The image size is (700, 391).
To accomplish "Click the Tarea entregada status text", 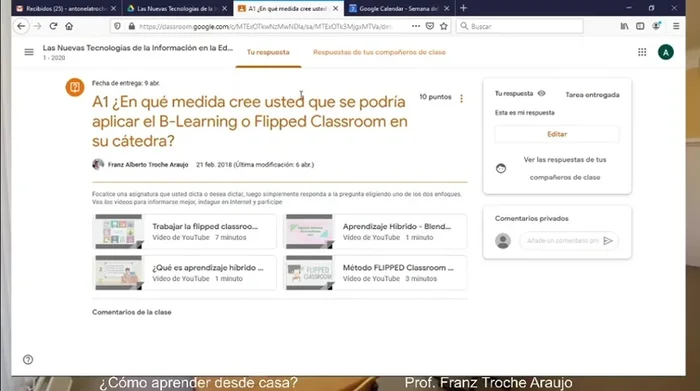I will [592, 95].
